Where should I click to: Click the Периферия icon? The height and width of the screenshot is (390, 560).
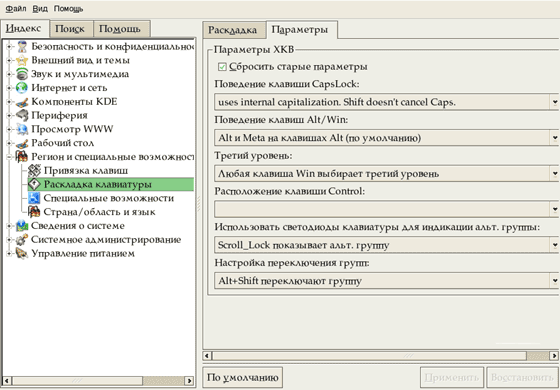22,116
